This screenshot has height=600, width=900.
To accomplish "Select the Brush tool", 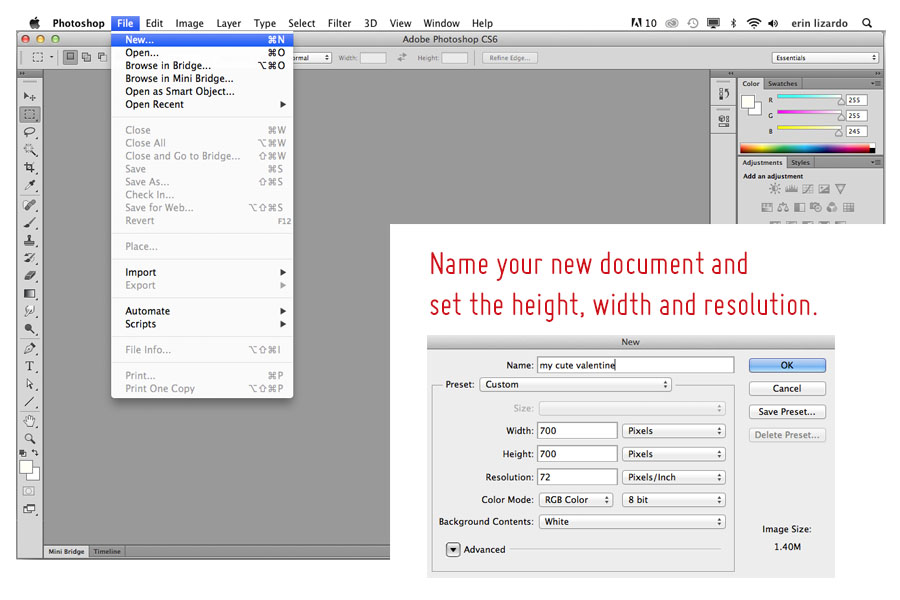I will [29, 223].
